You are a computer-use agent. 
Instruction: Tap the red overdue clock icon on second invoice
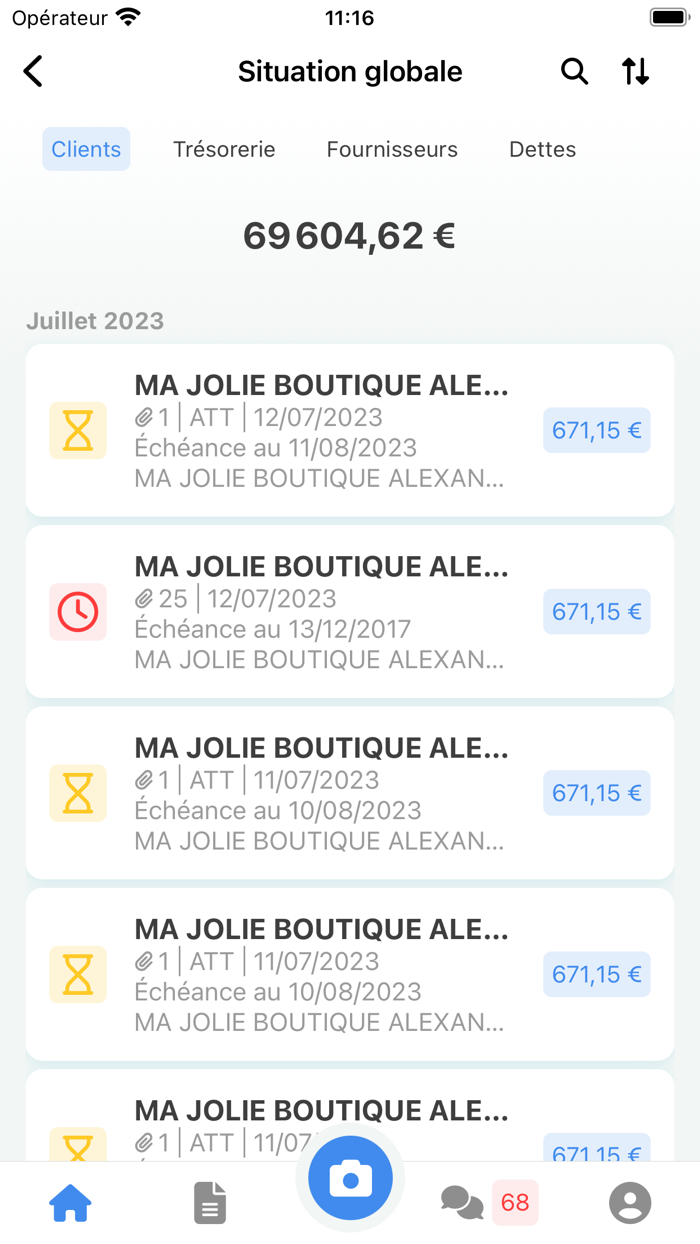[77, 611]
